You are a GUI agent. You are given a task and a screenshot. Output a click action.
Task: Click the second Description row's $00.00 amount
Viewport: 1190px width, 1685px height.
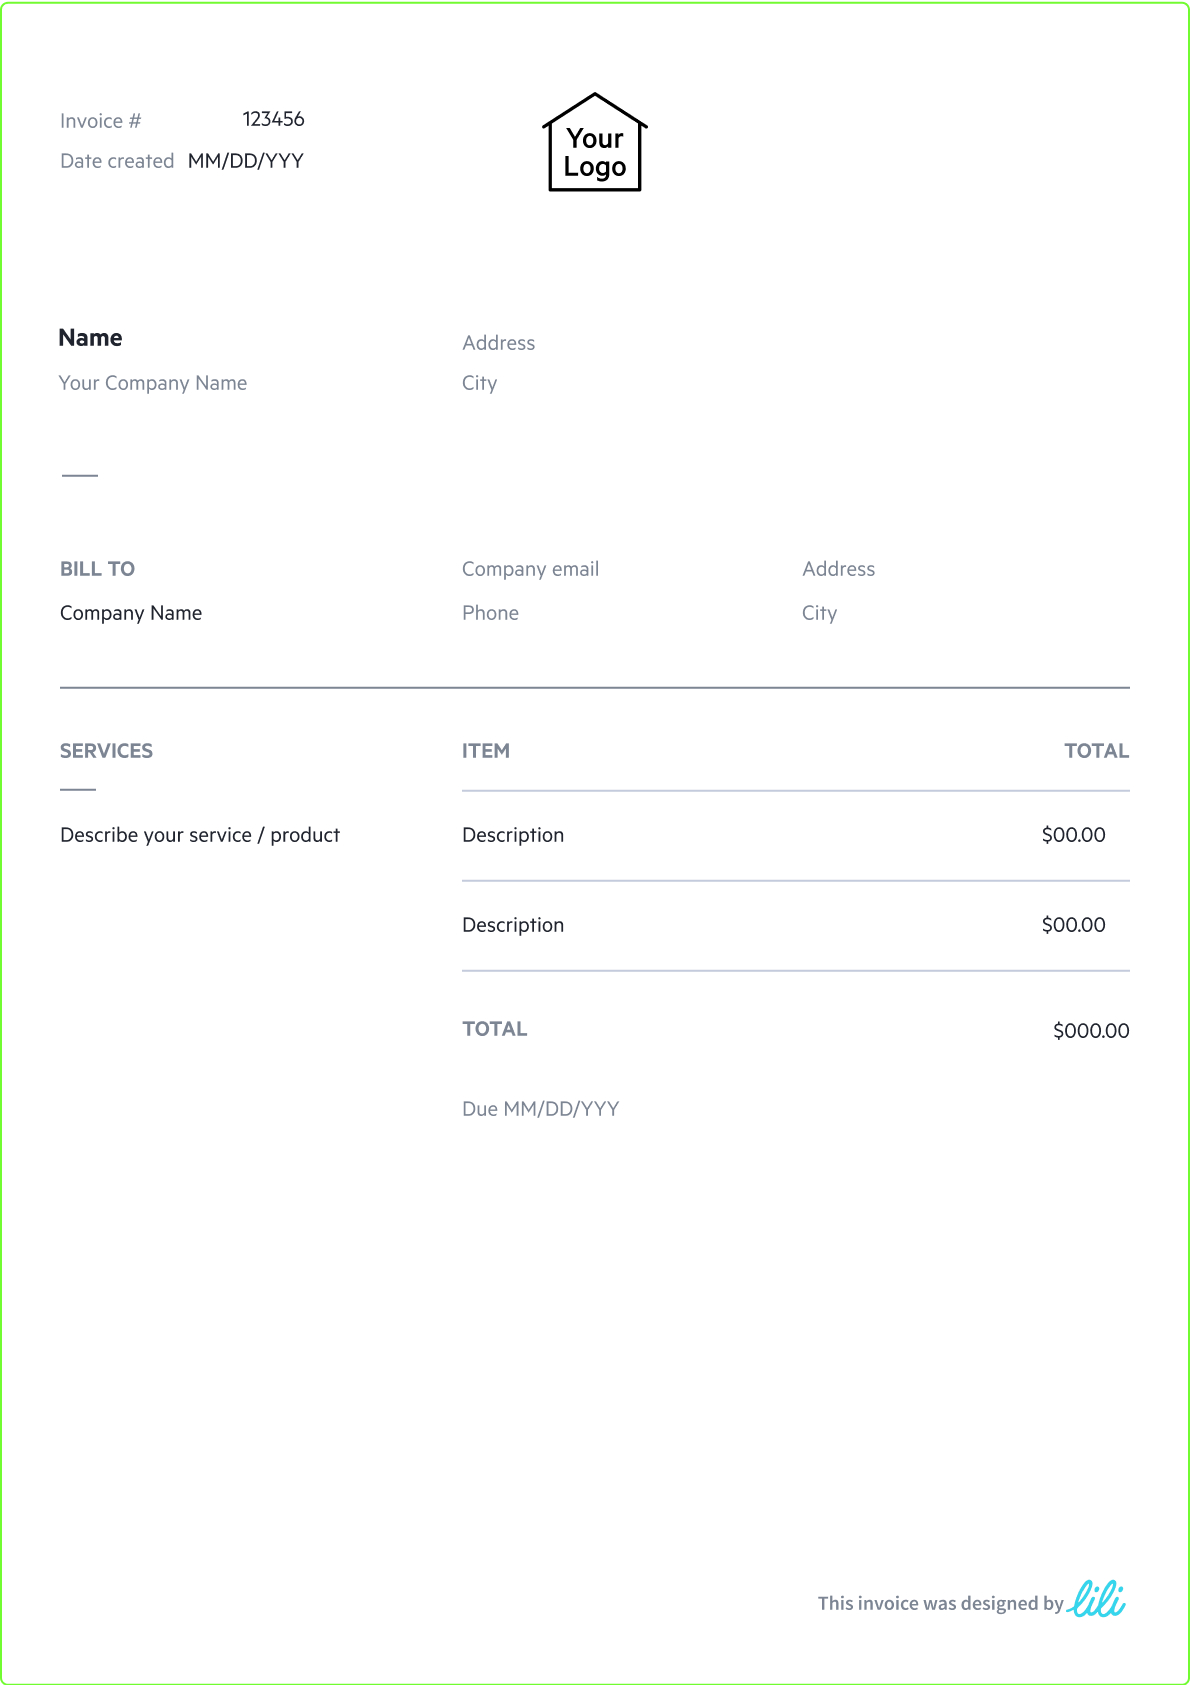point(1073,925)
